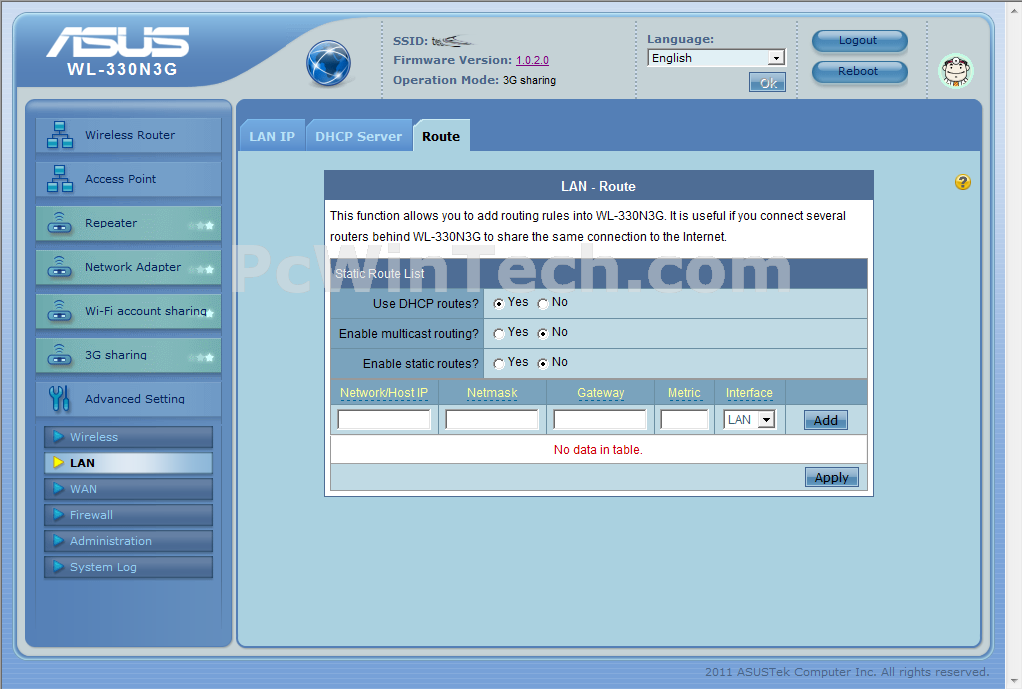Screen dimensions: 1022x689
Task: Open the LAN advanced settings menu
Action: (x=128, y=463)
